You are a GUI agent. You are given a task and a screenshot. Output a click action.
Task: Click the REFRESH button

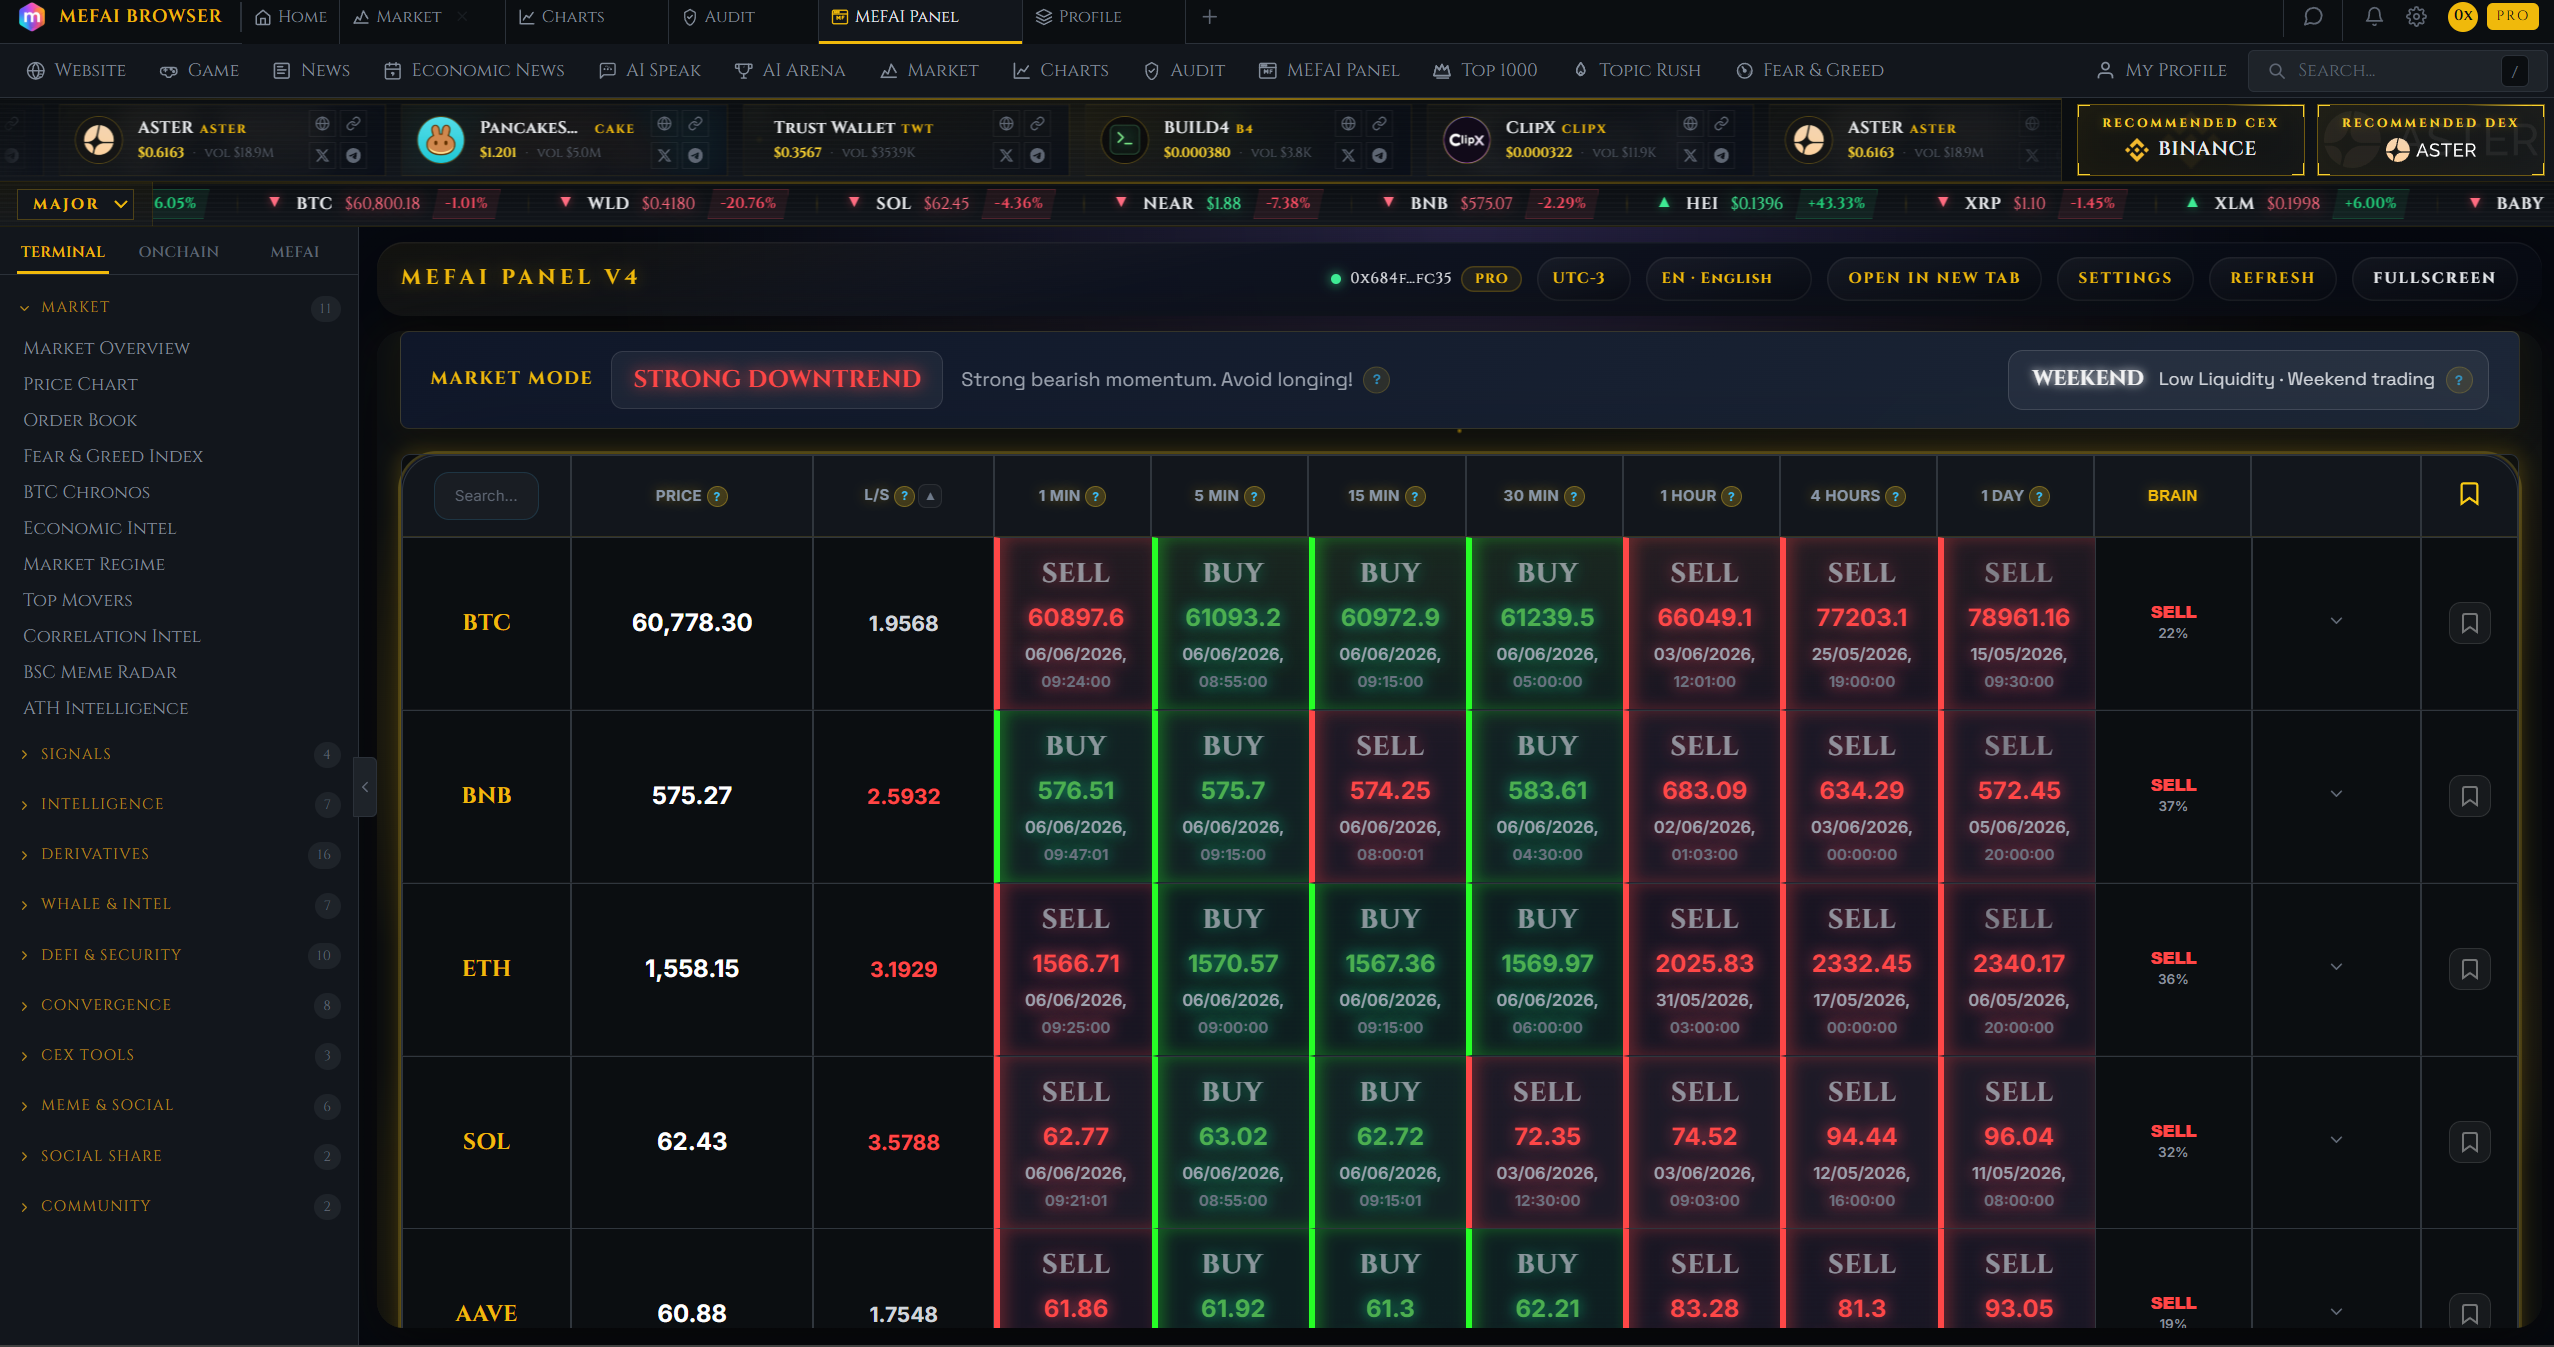(x=2272, y=278)
